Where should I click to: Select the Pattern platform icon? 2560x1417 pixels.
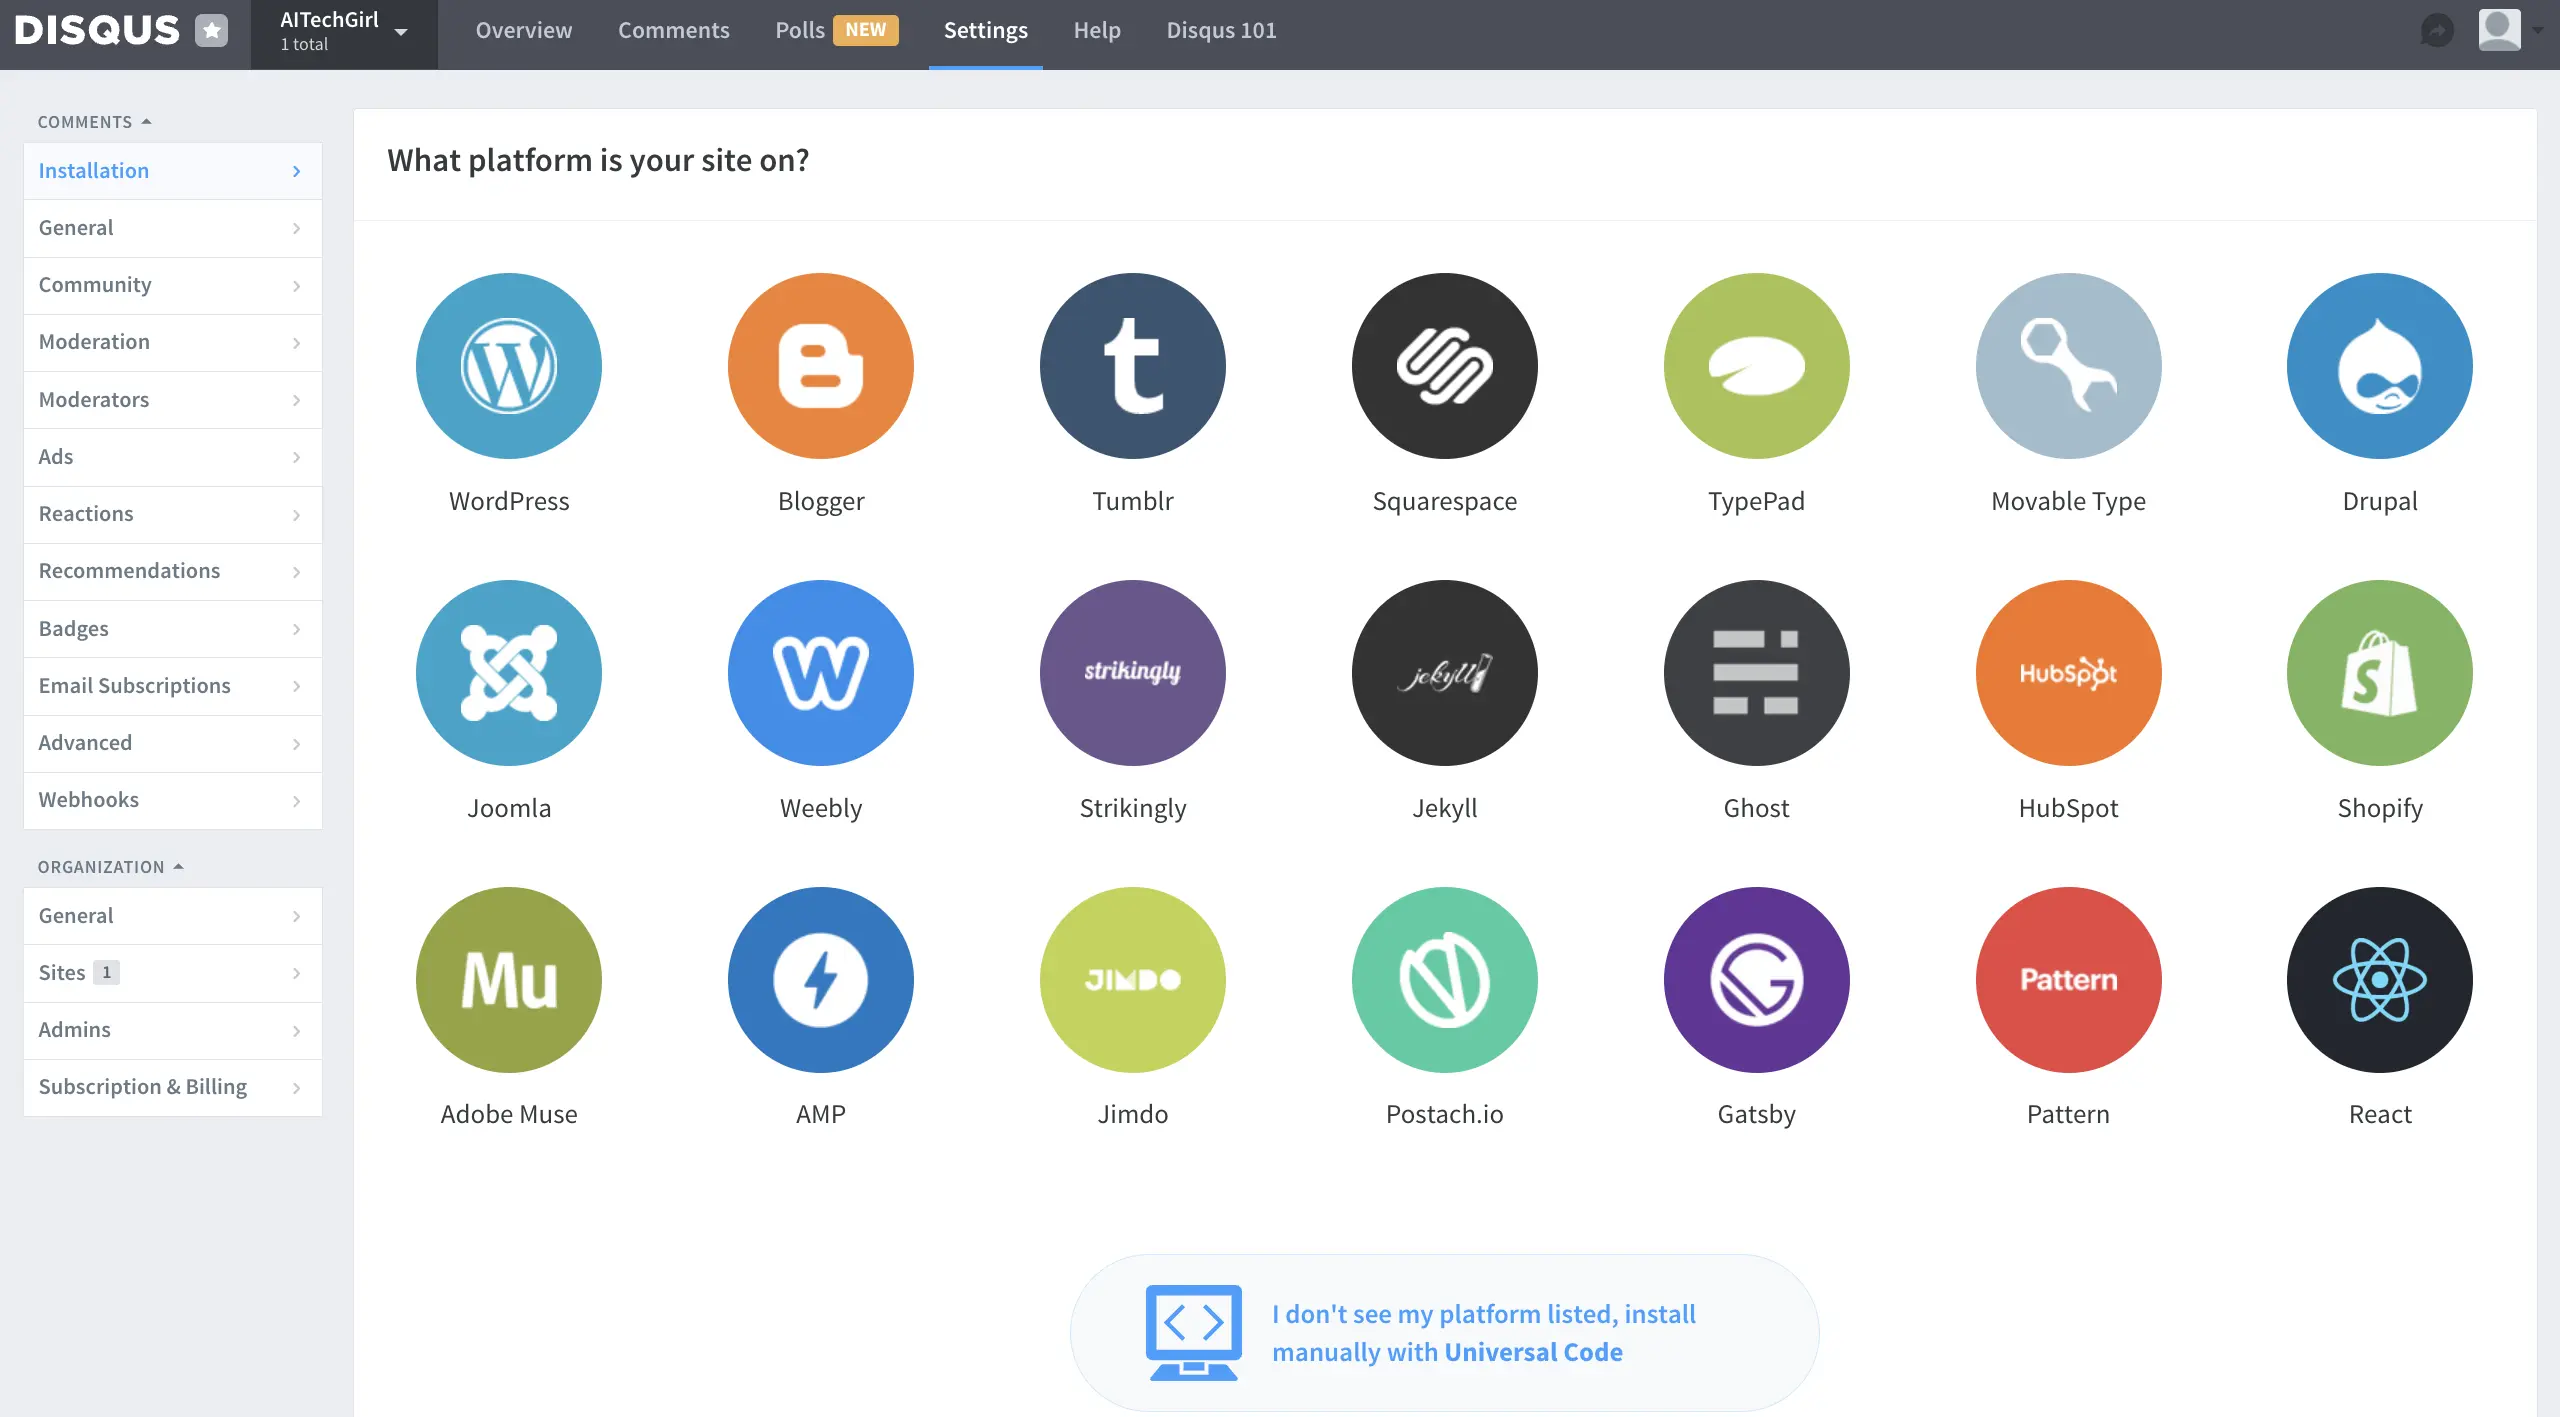coord(2069,980)
